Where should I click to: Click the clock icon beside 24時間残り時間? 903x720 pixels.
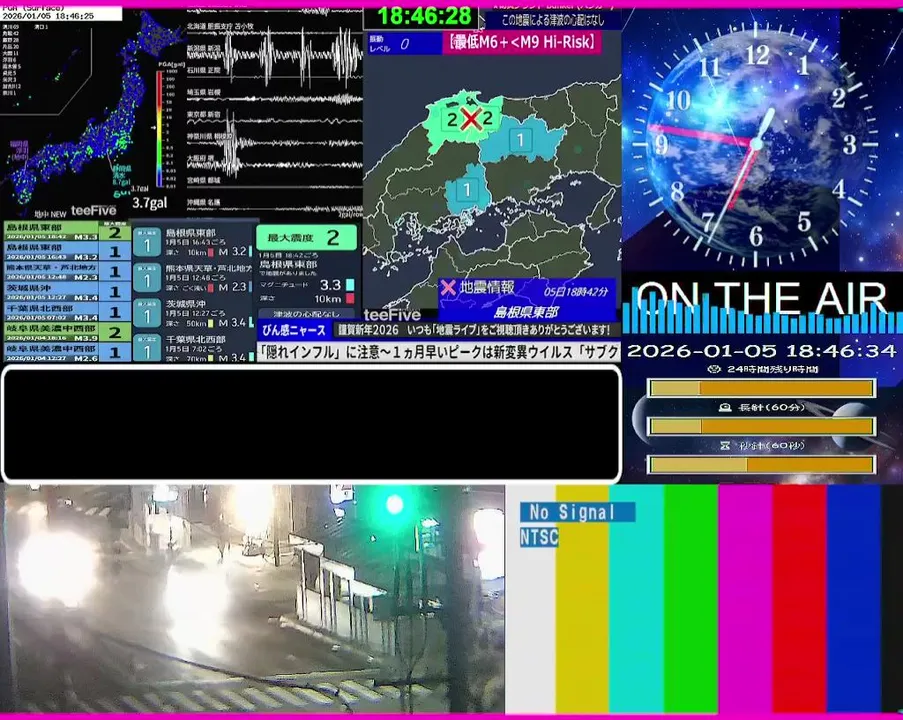pyautogui.click(x=714, y=369)
